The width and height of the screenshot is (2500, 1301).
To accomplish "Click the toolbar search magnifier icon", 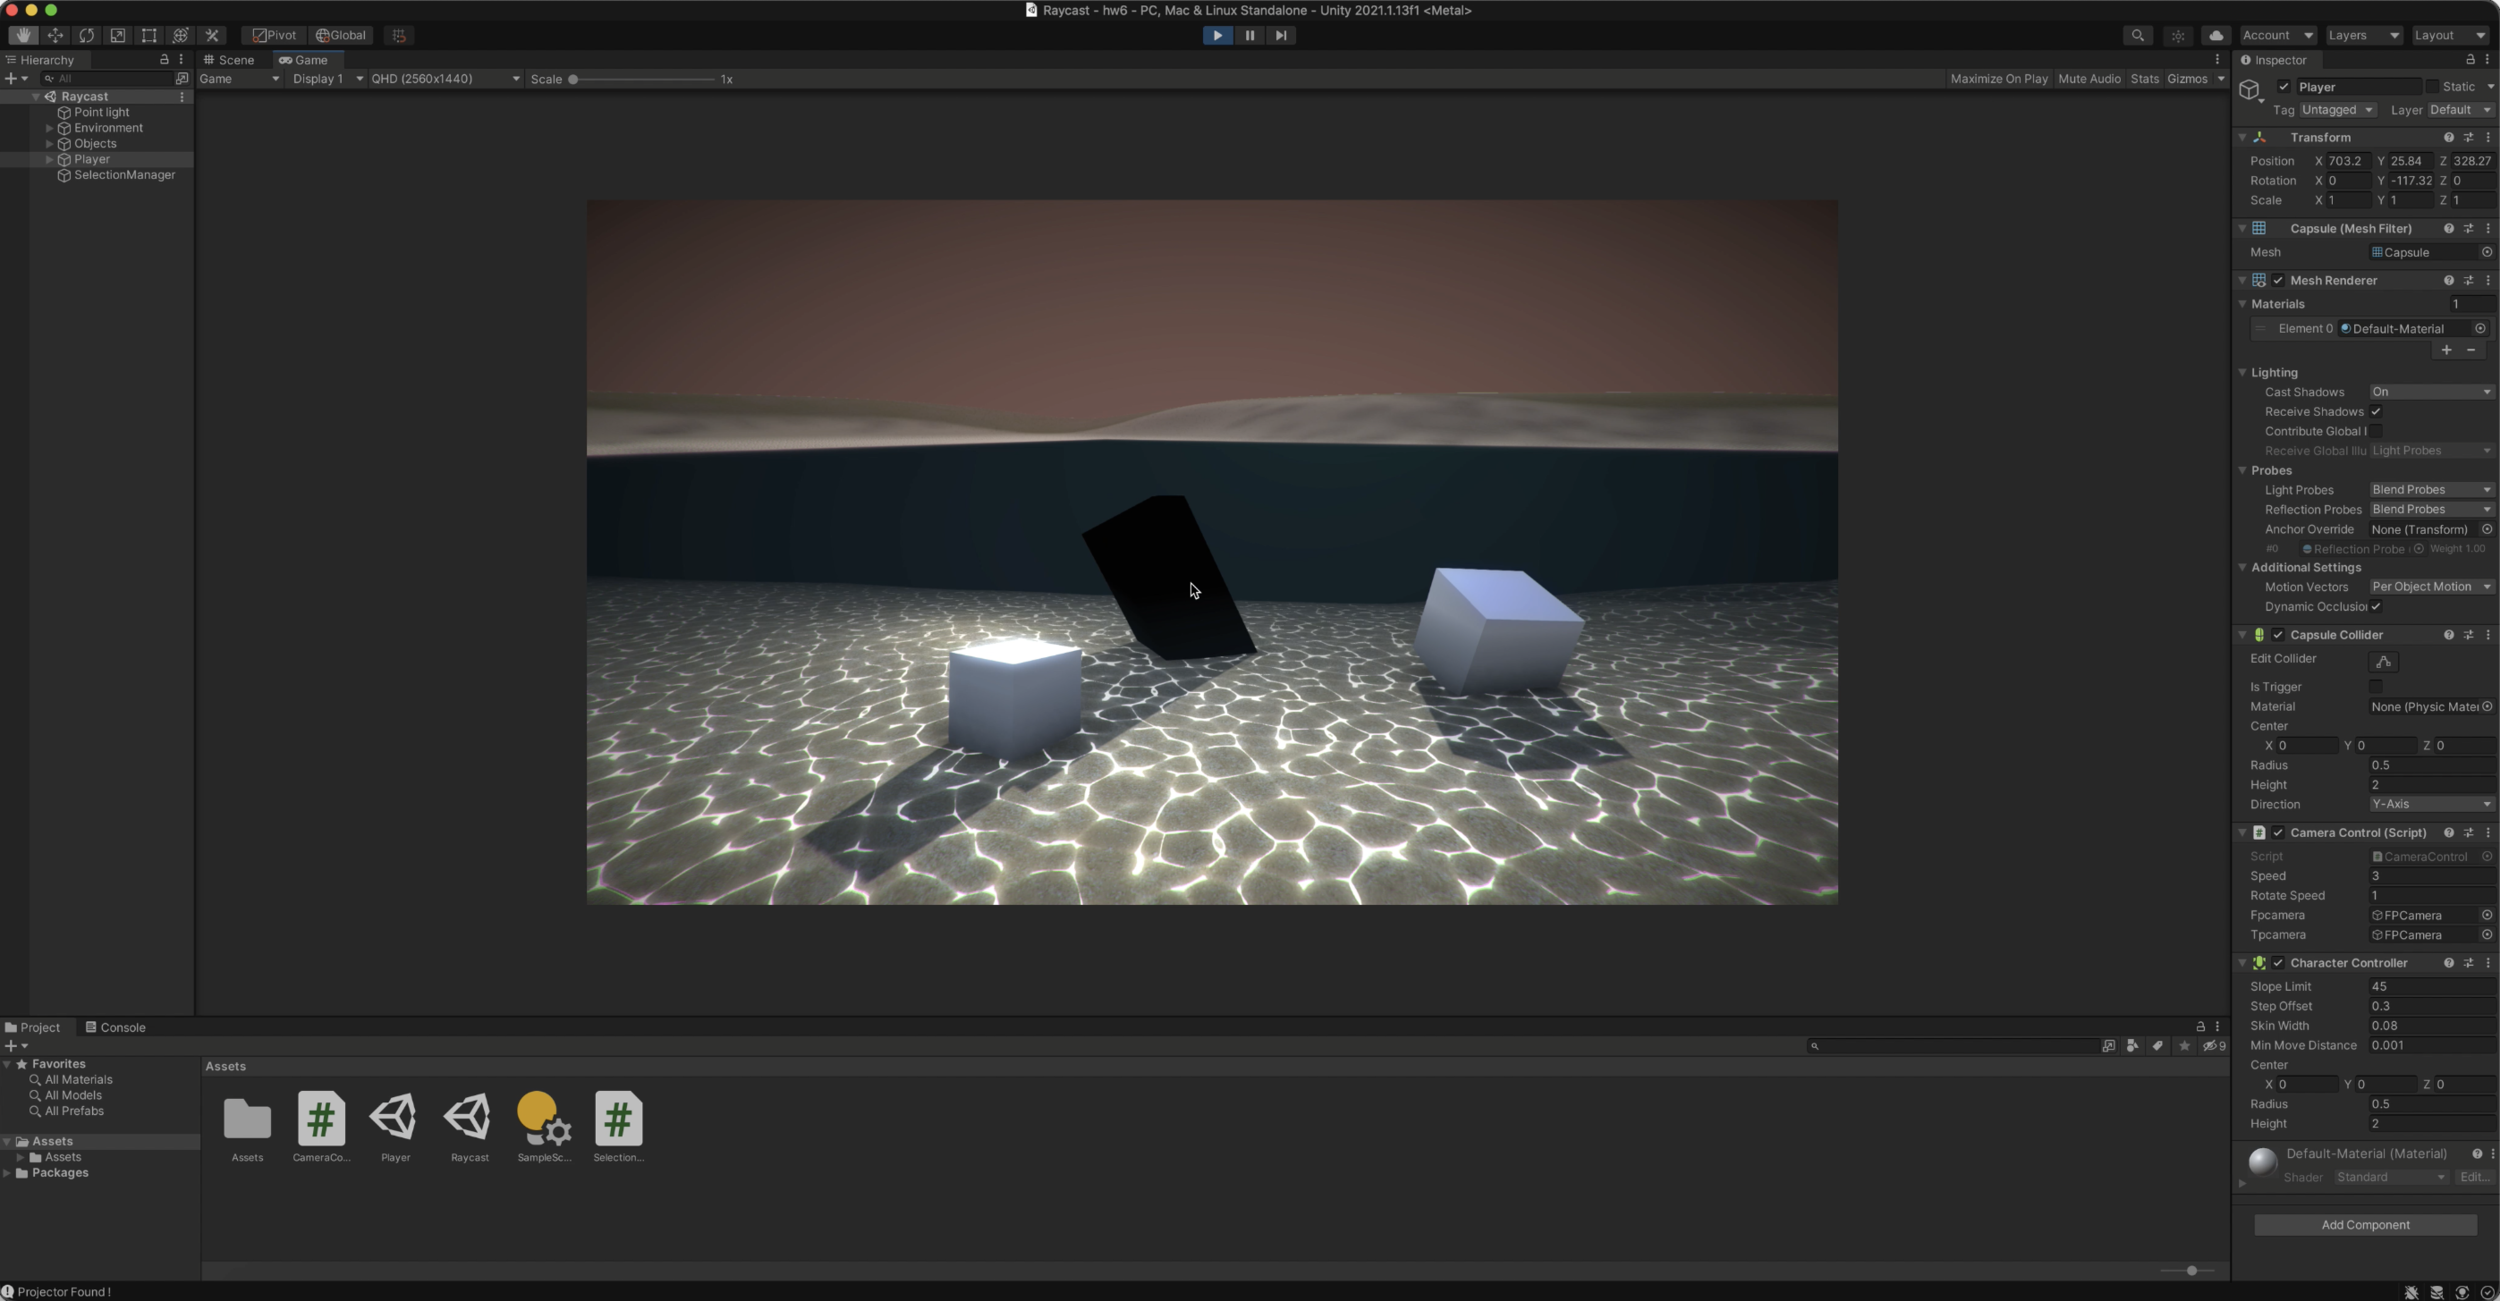I will (2137, 35).
